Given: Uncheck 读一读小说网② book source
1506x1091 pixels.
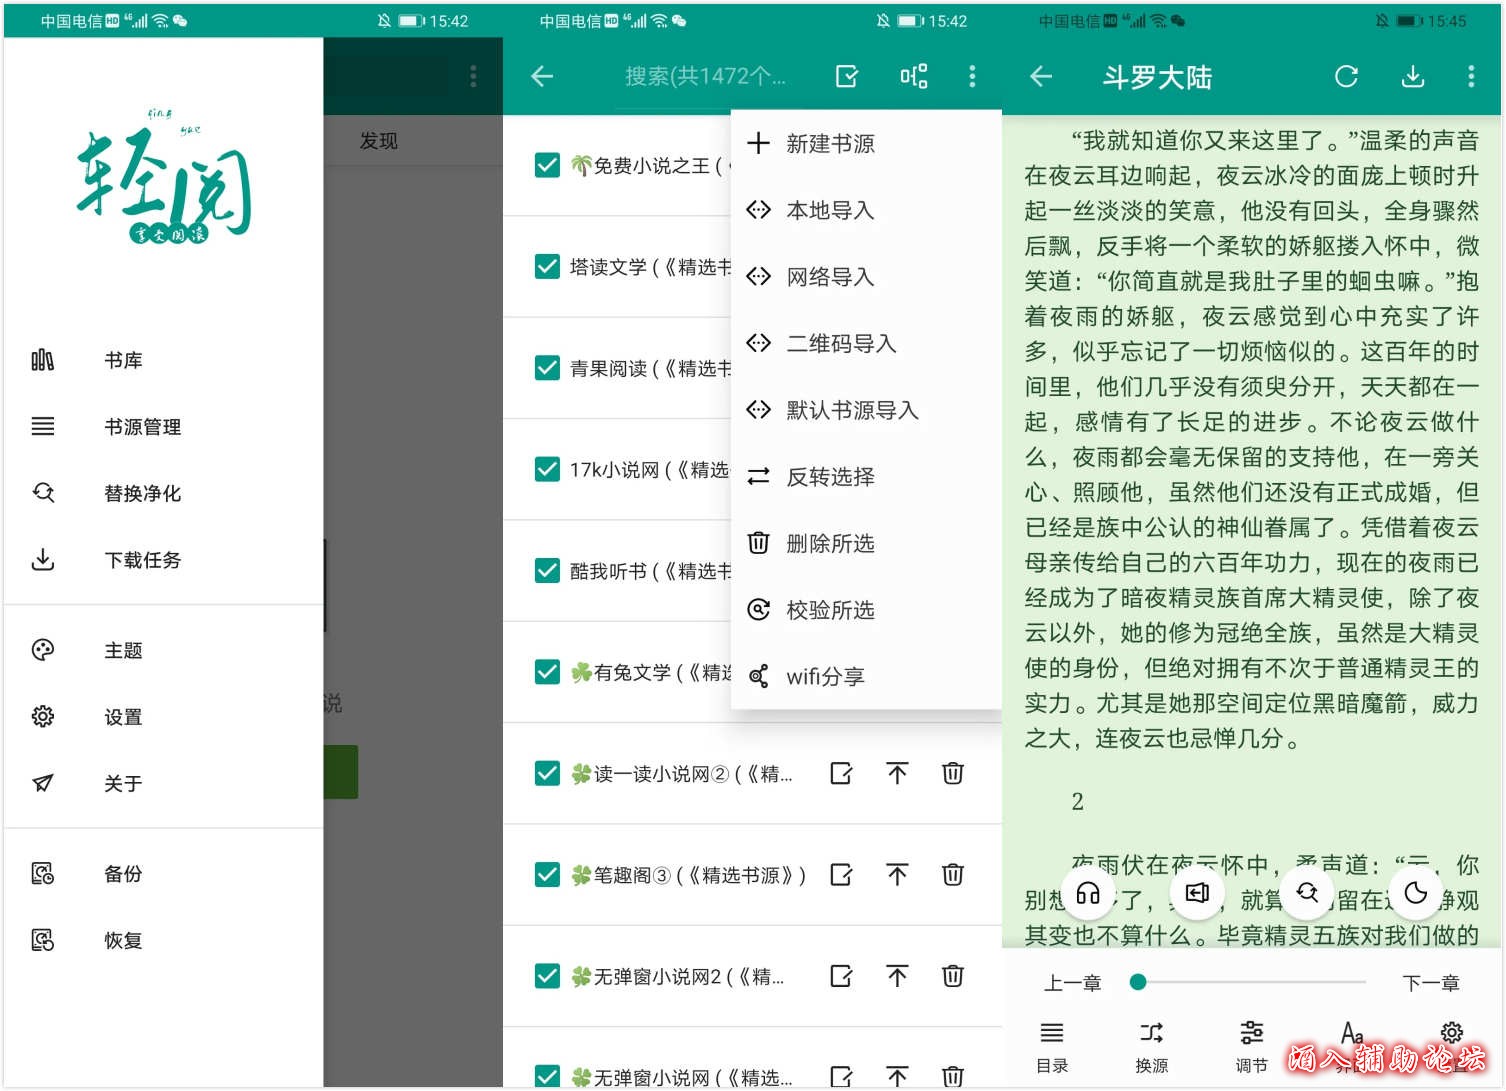Looking at the screenshot, I should click(547, 773).
